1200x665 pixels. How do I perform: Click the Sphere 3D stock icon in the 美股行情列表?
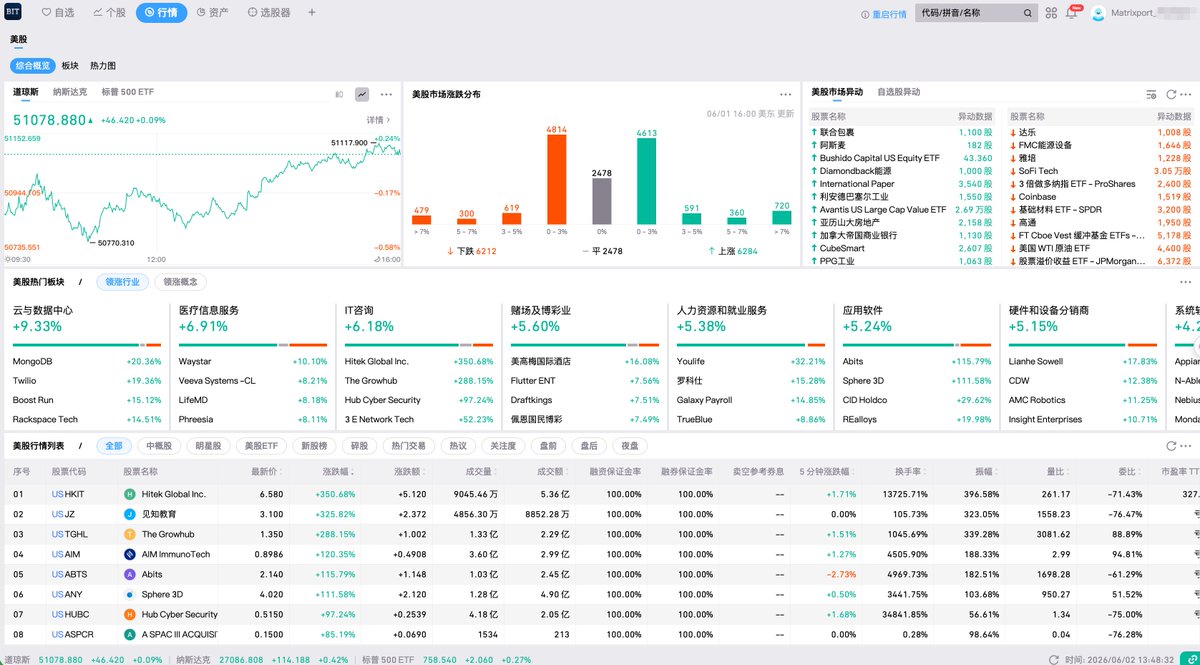[129, 594]
